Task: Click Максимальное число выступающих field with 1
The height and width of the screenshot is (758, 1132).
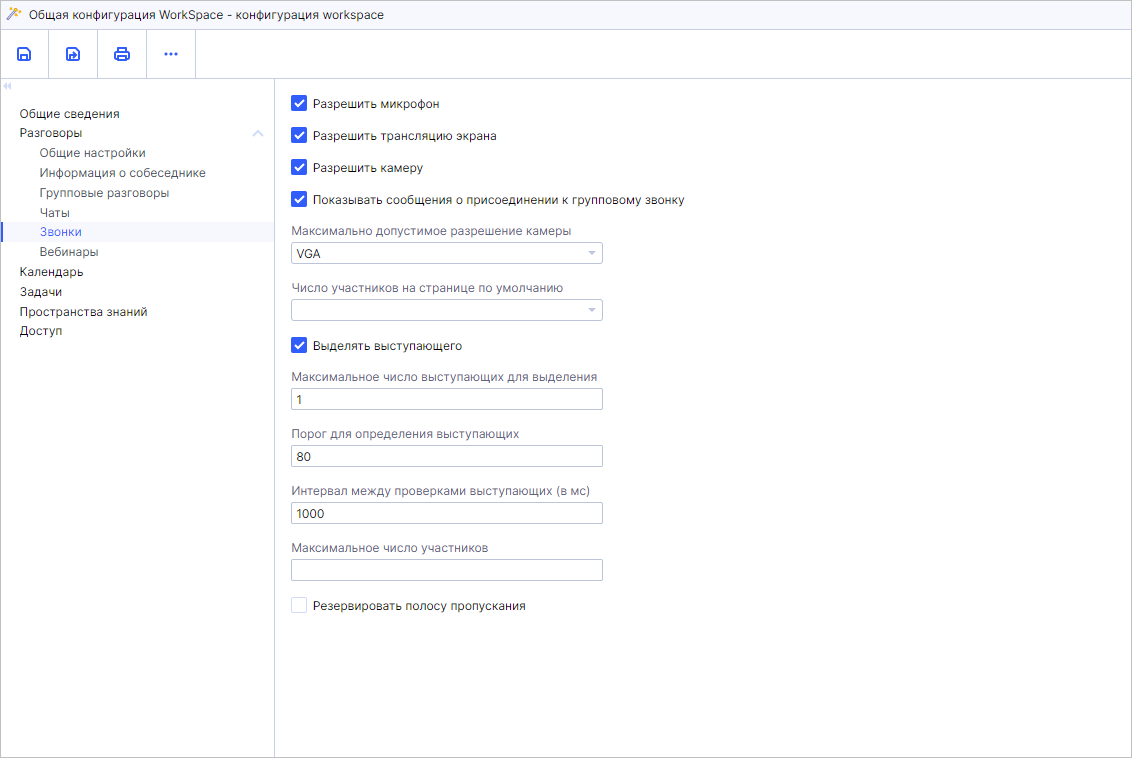Action: [x=447, y=399]
